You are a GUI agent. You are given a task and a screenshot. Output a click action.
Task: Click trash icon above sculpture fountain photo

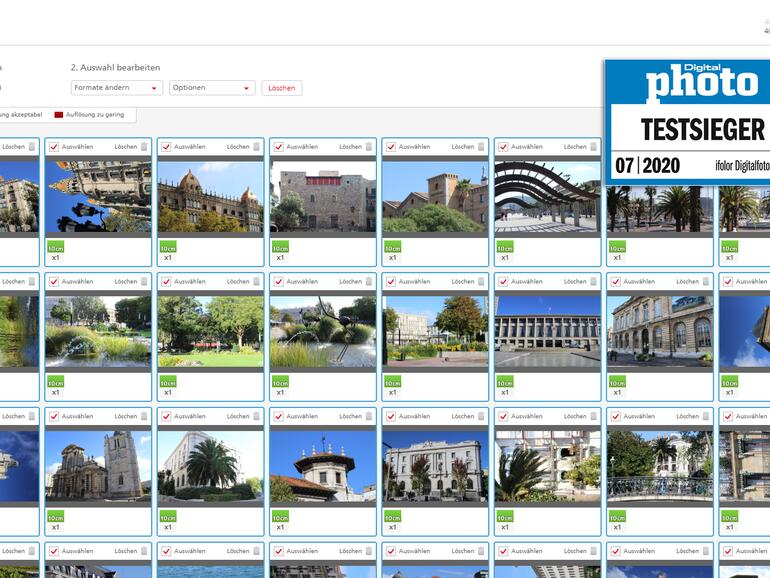(368, 282)
